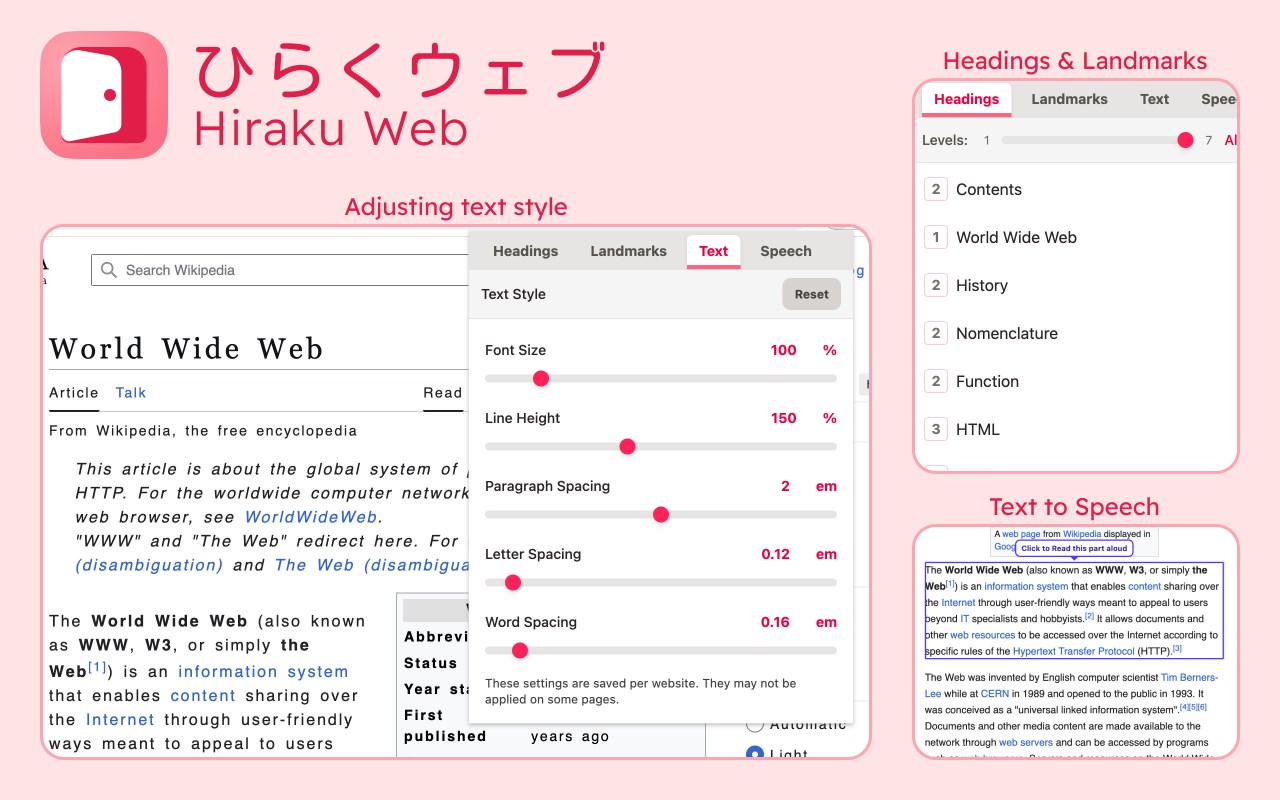Click the 'World Wide Web' page title
This screenshot has height=800, width=1280.
186,348
